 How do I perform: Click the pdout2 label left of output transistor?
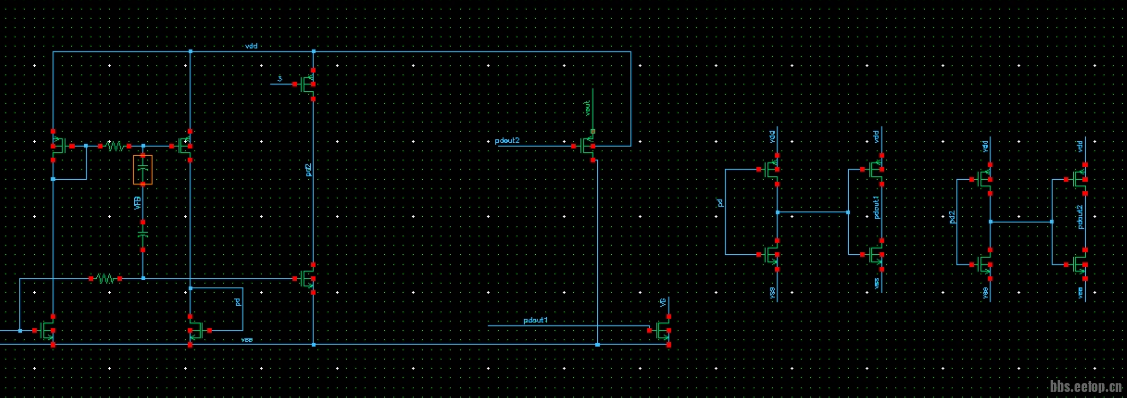tap(507, 140)
